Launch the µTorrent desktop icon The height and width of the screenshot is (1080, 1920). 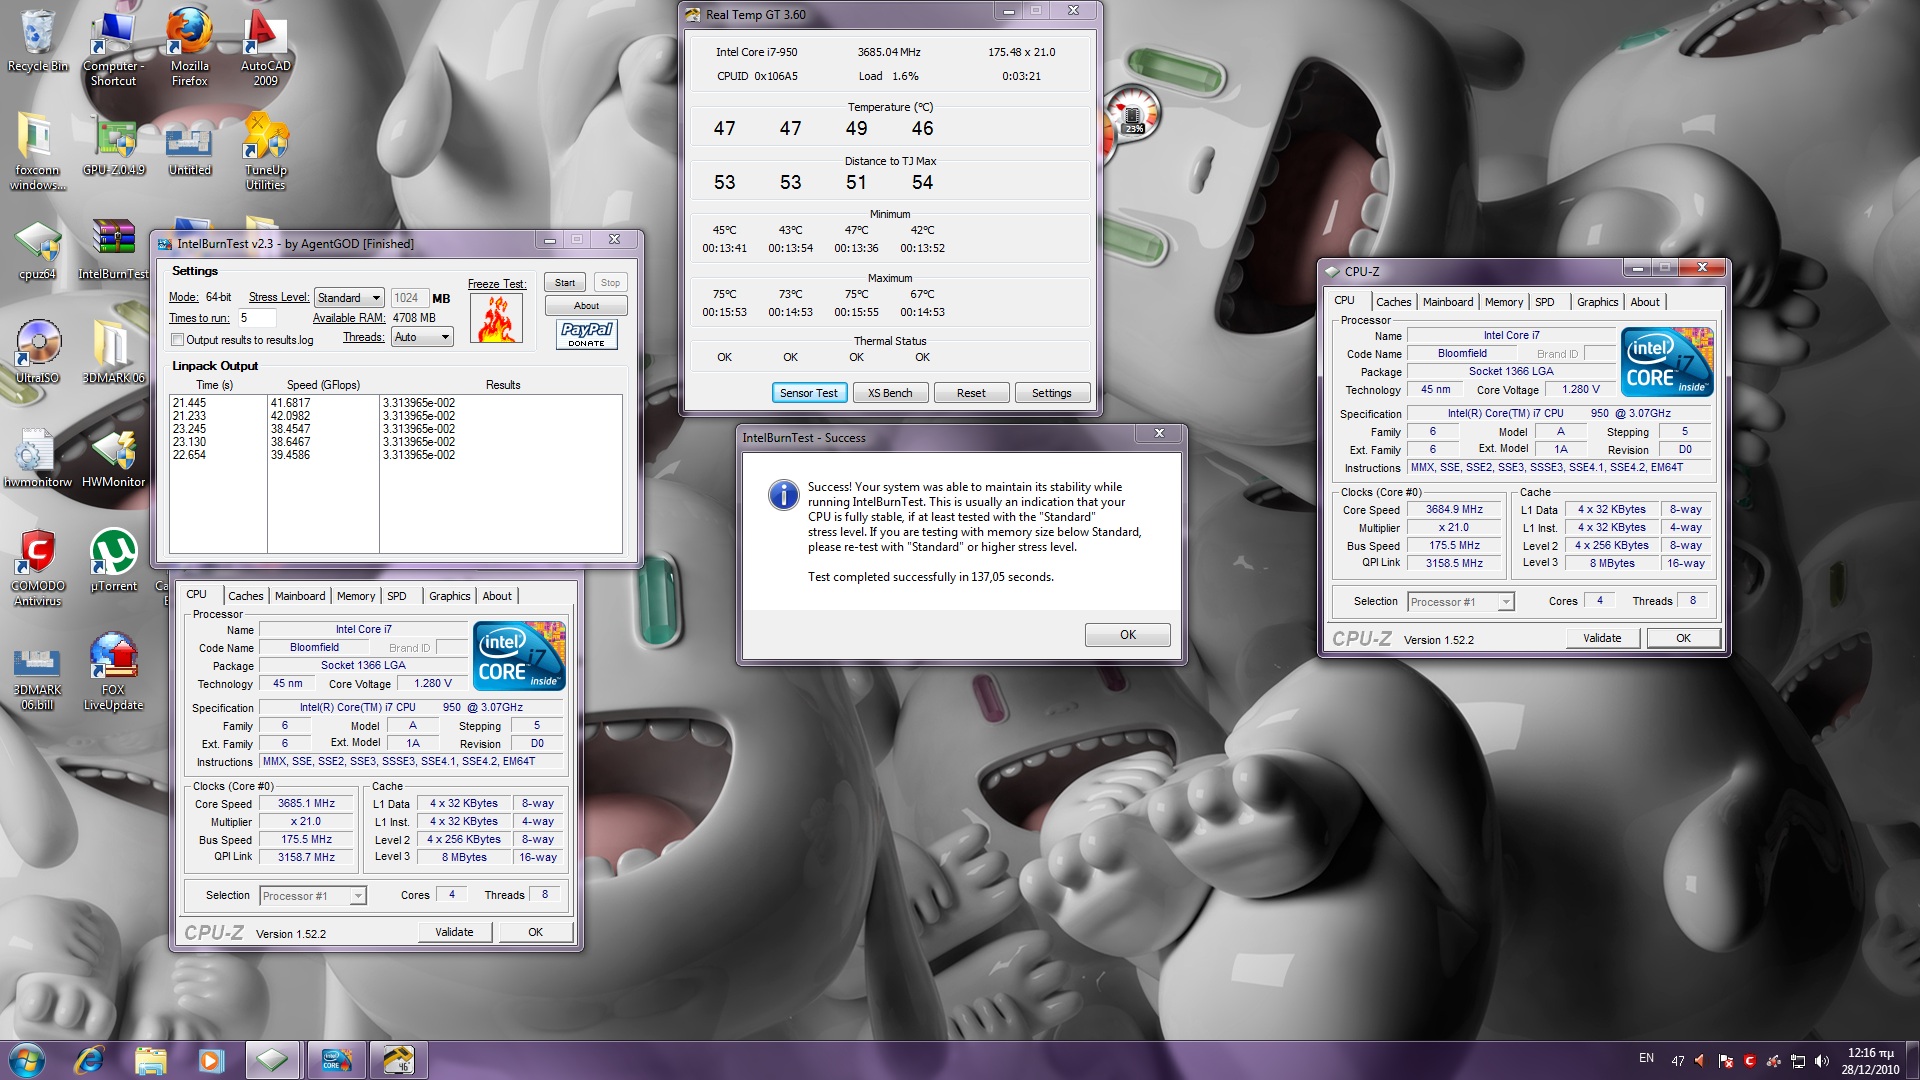114,560
